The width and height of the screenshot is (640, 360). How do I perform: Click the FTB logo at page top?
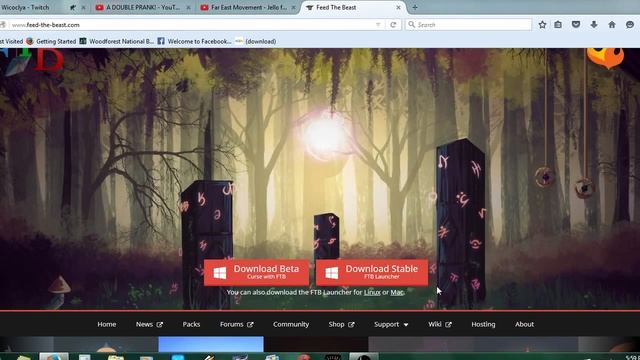click(x=31, y=61)
